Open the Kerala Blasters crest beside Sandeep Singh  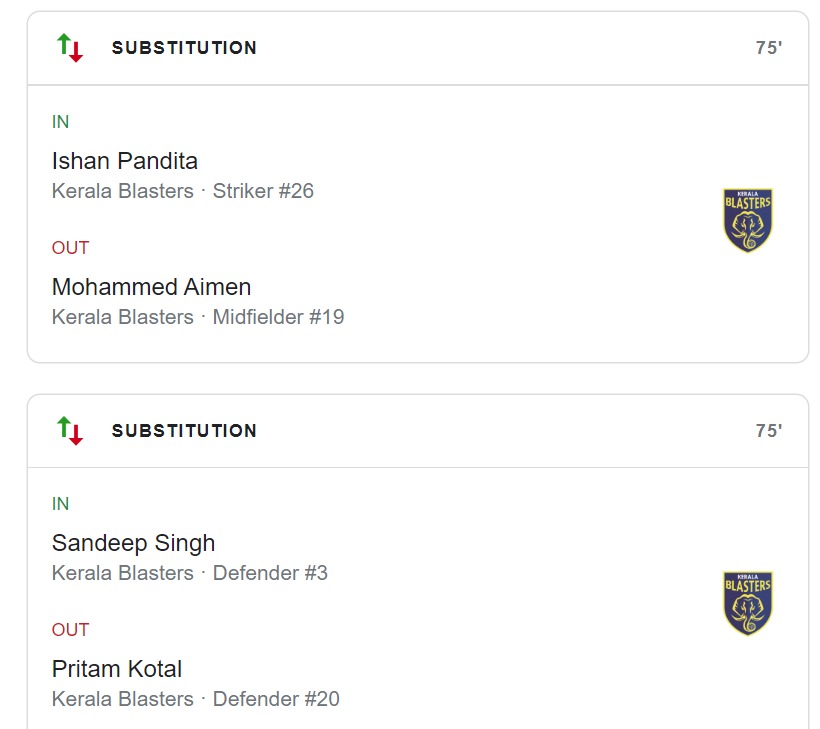point(748,602)
